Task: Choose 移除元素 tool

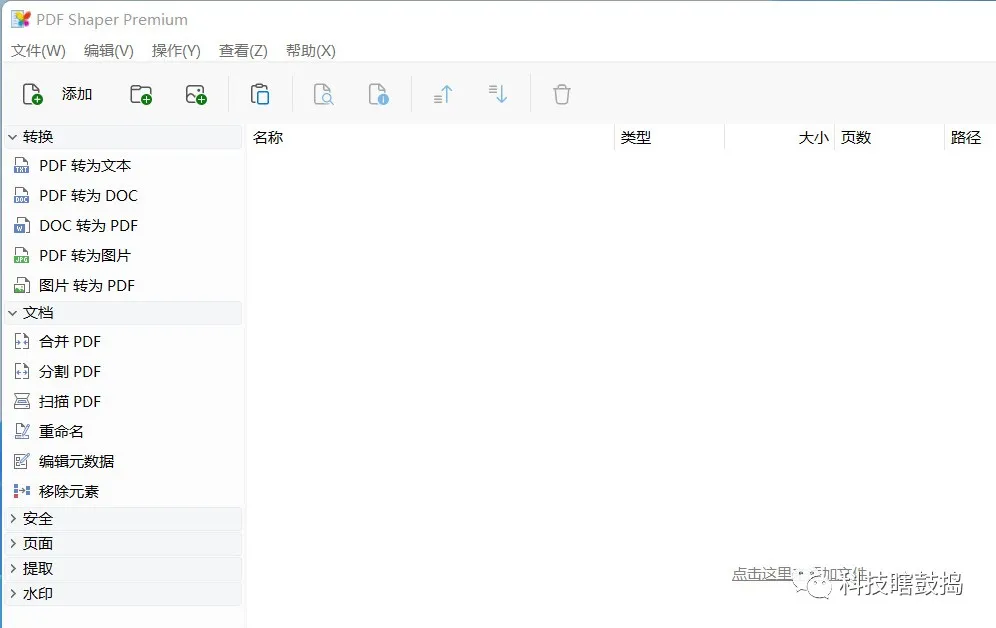Action: (69, 491)
